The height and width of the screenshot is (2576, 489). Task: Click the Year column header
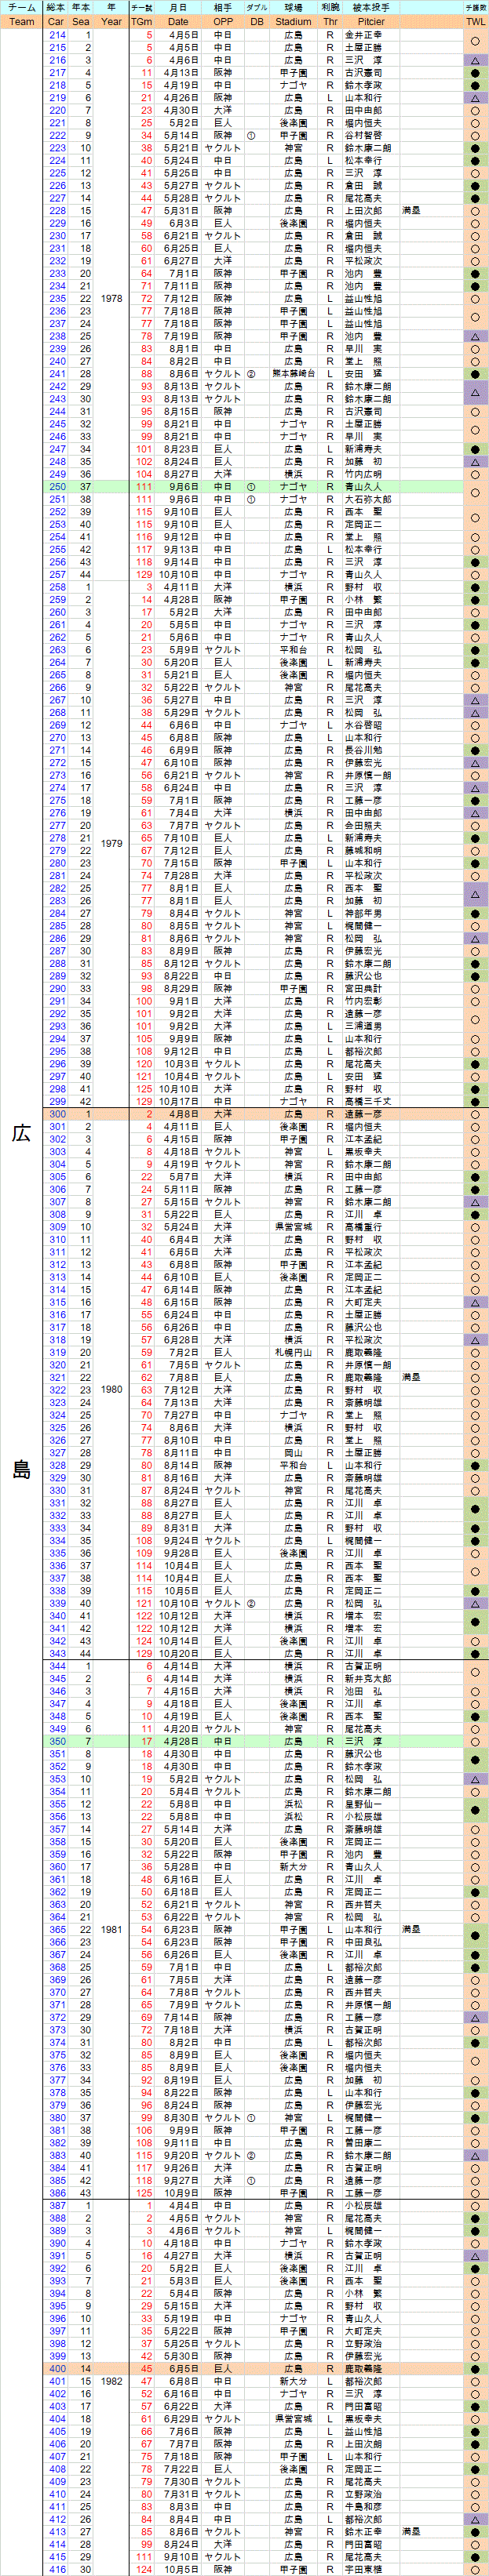[x=111, y=21]
